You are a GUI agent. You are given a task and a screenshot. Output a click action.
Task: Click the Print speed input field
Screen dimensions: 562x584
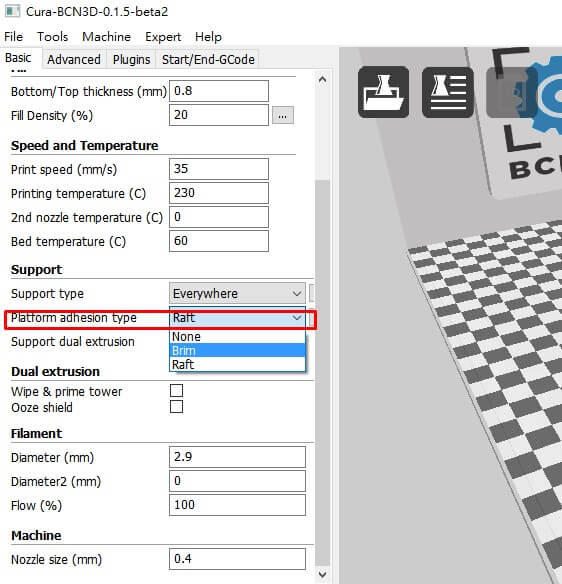coord(219,169)
